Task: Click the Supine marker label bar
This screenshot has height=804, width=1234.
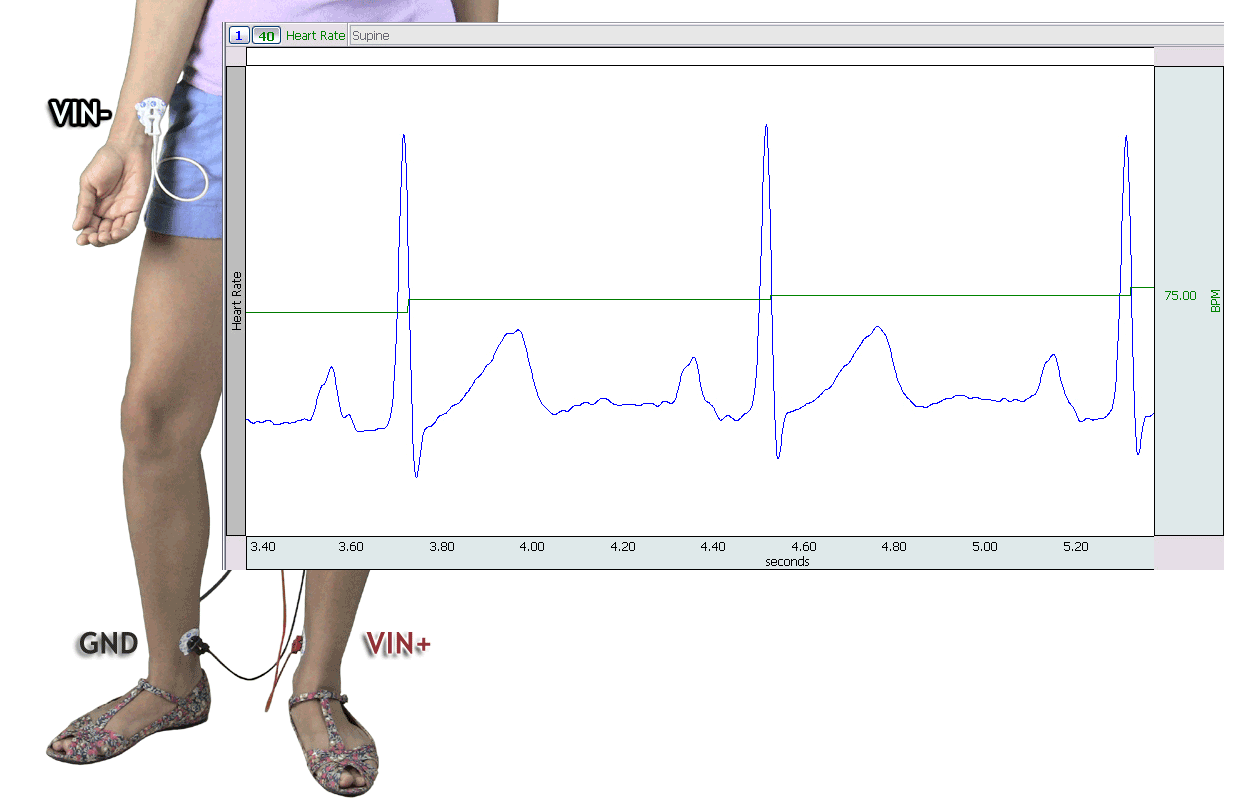Action: (x=370, y=34)
